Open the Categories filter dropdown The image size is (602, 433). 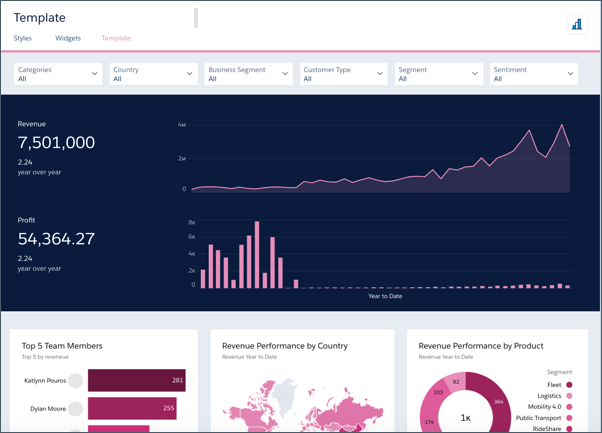tap(58, 74)
